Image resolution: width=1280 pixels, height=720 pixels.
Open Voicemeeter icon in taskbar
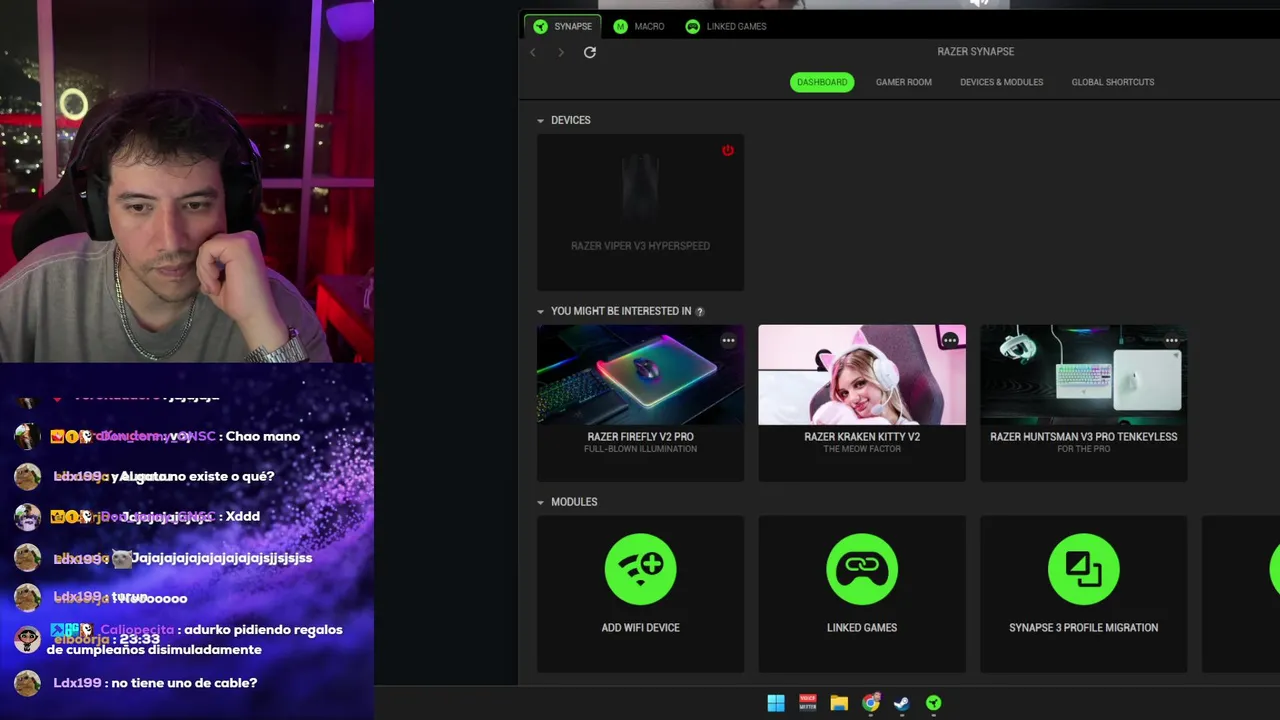click(x=808, y=703)
